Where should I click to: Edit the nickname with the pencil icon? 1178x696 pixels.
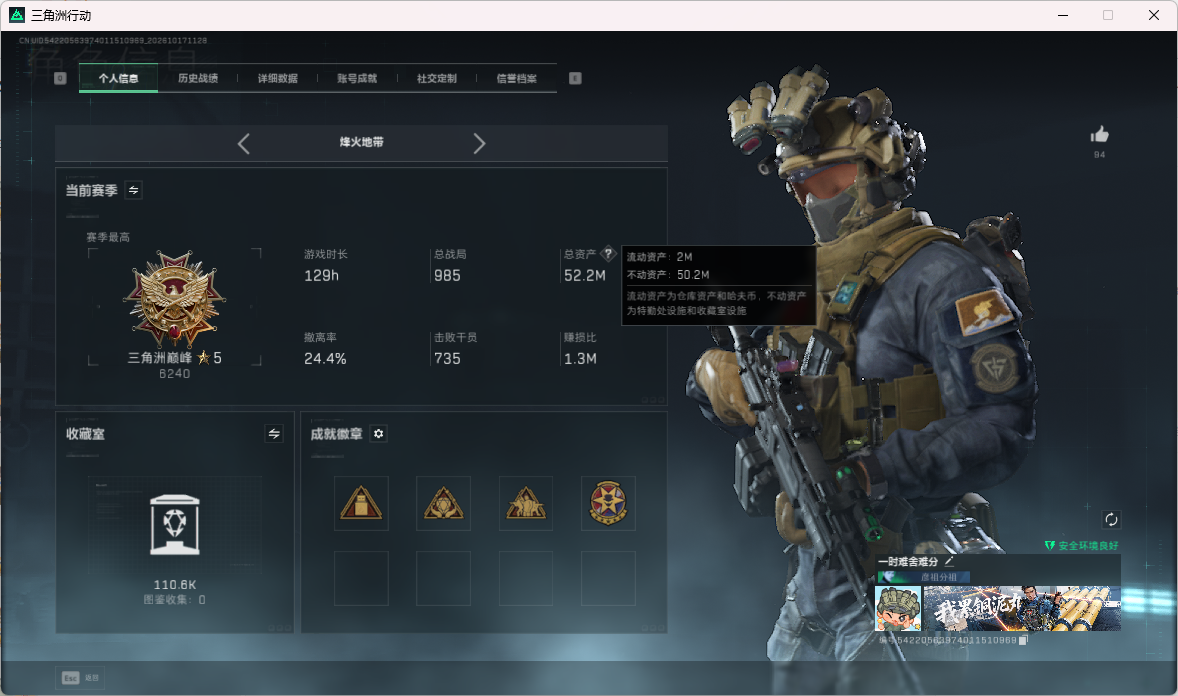(x=949, y=561)
